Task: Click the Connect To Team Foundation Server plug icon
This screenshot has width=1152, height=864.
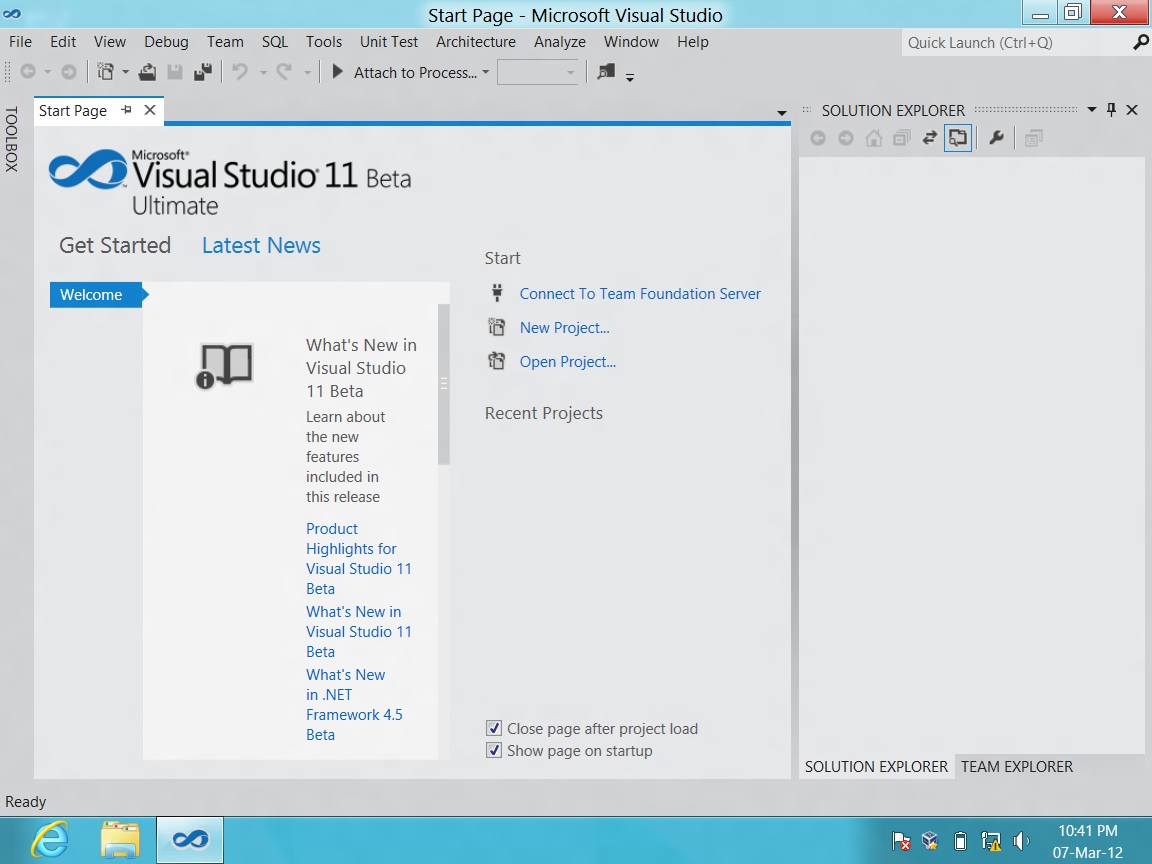Action: pos(497,293)
